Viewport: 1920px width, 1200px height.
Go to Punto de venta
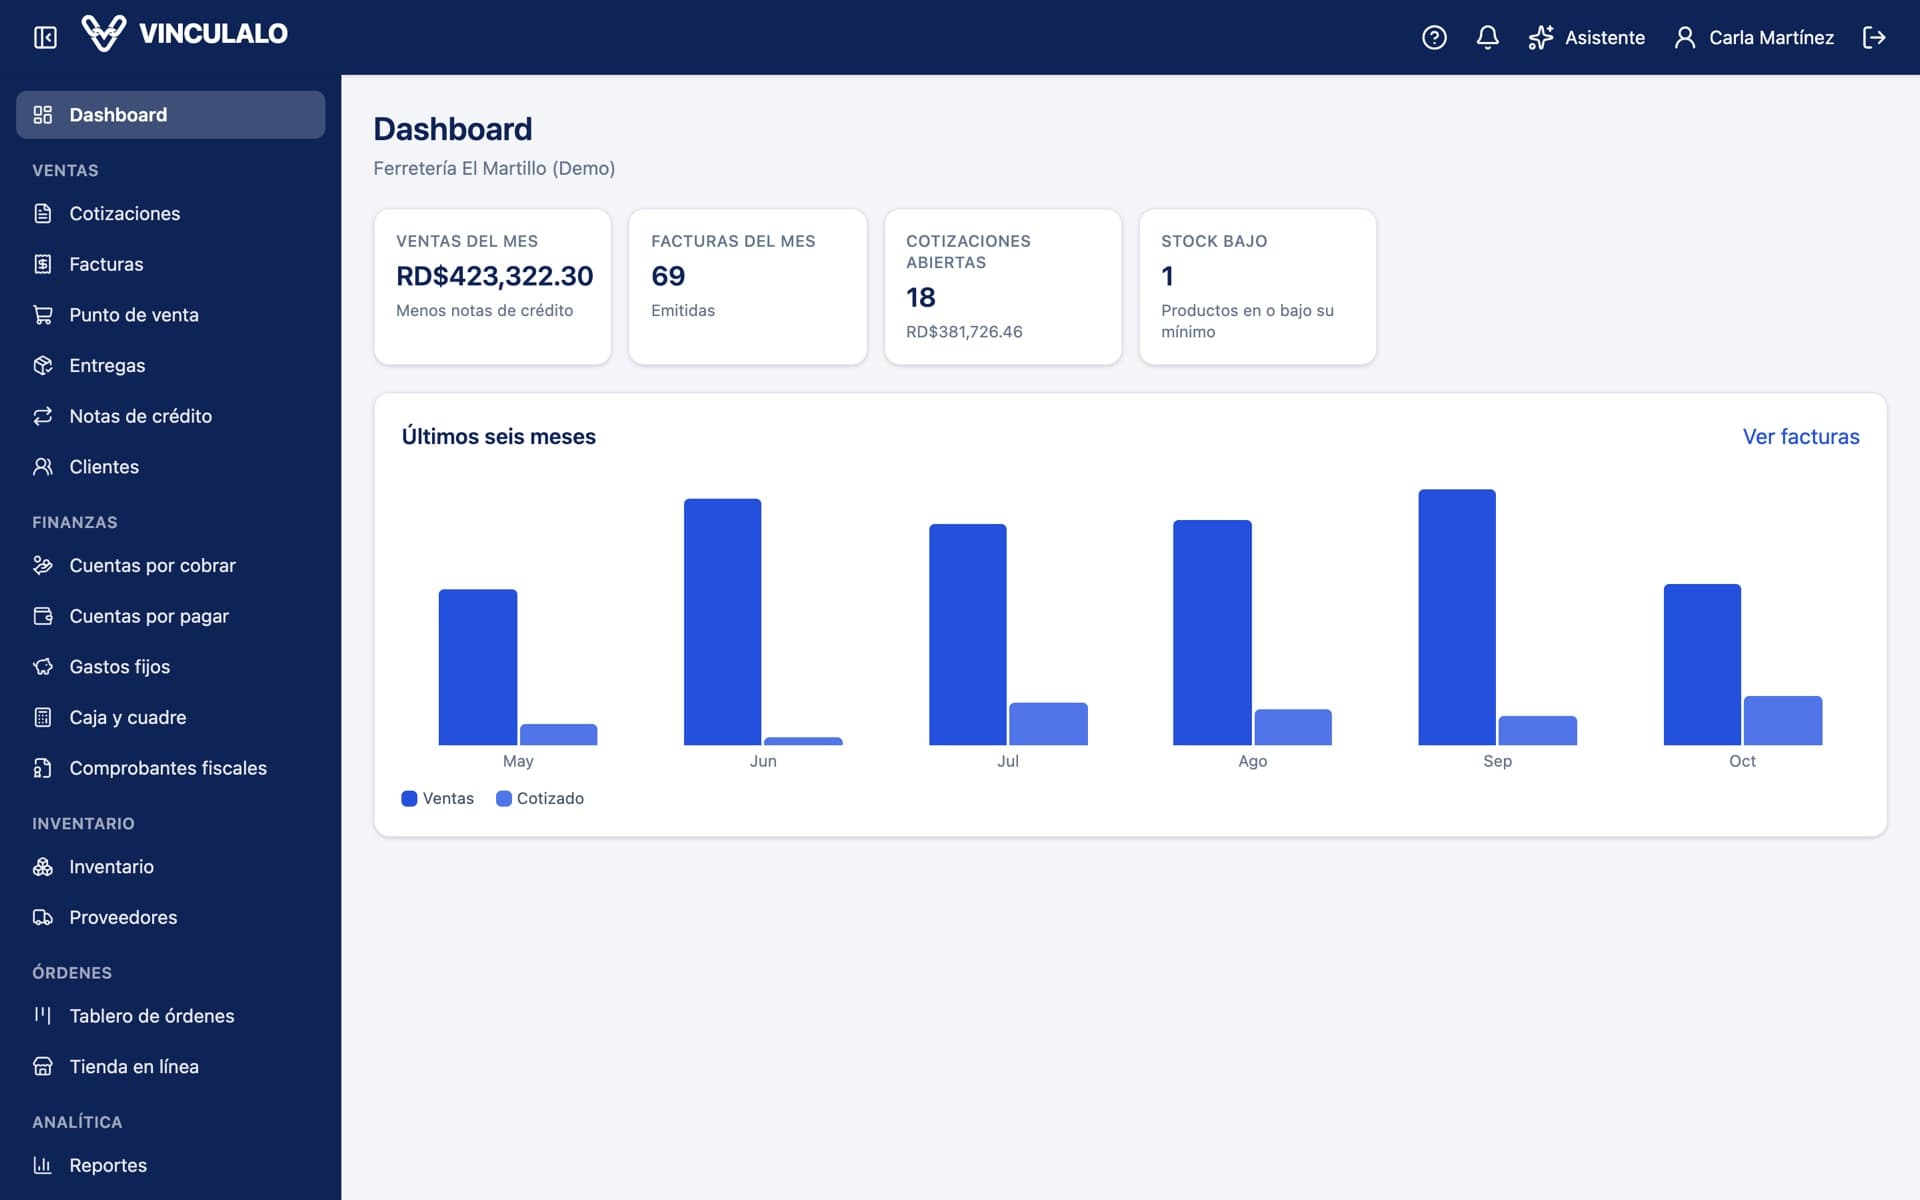pyautogui.click(x=170, y=315)
